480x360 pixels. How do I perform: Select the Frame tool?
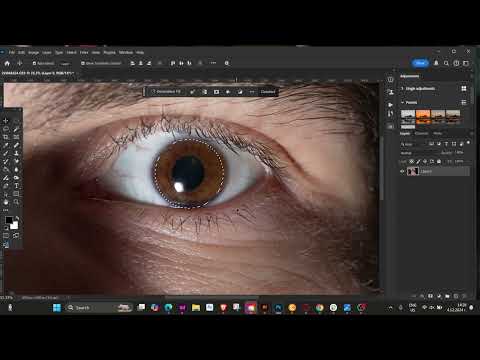(x=16, y=137)
